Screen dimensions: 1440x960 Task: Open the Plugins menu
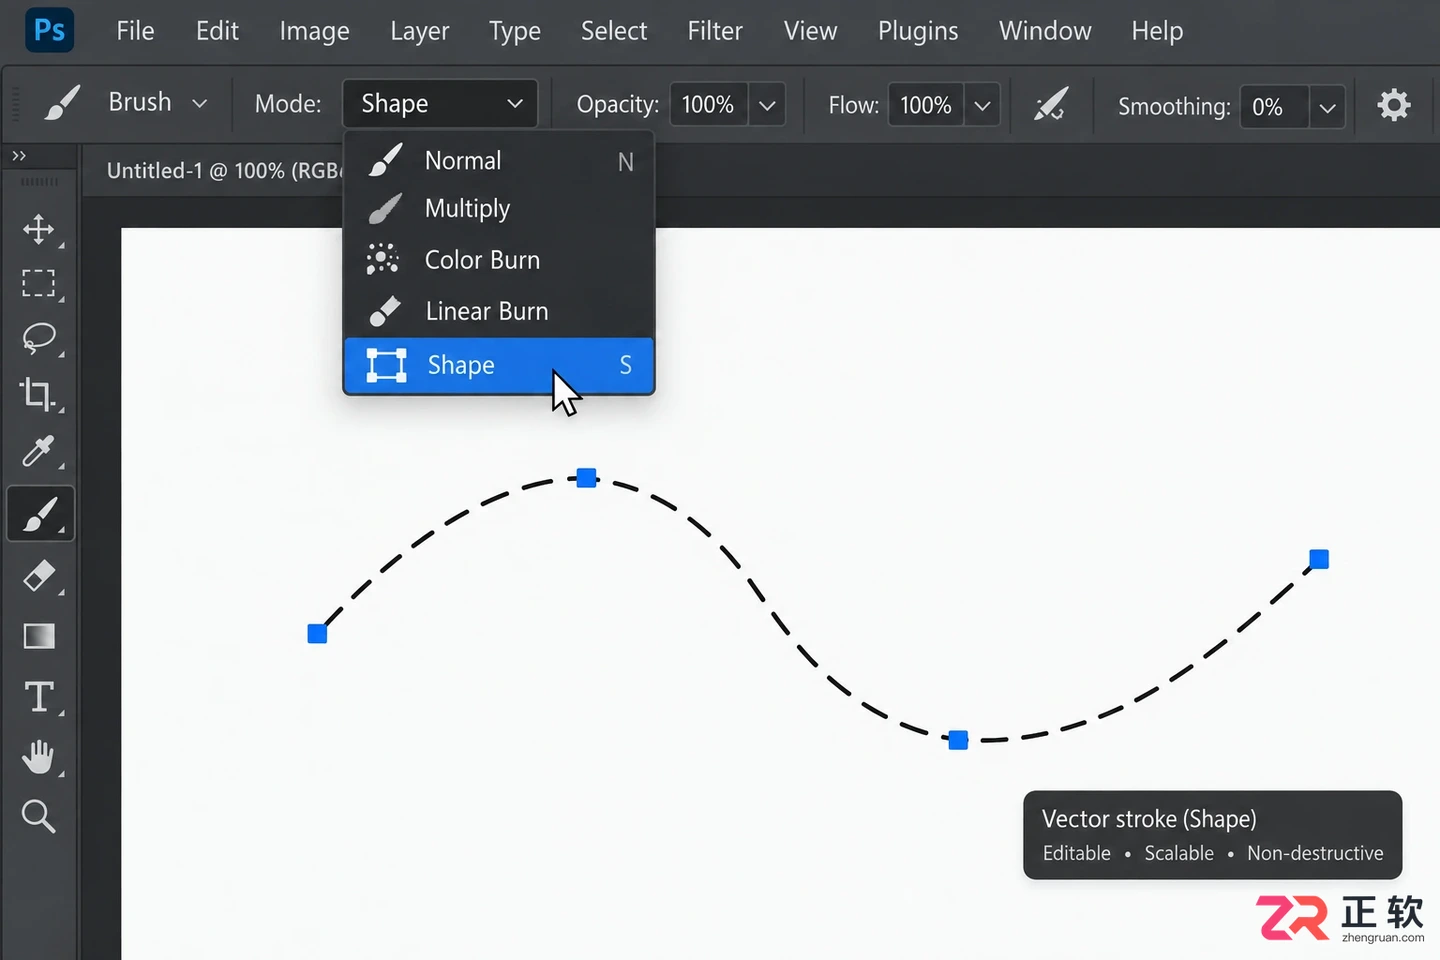click(x=918, y=31)
